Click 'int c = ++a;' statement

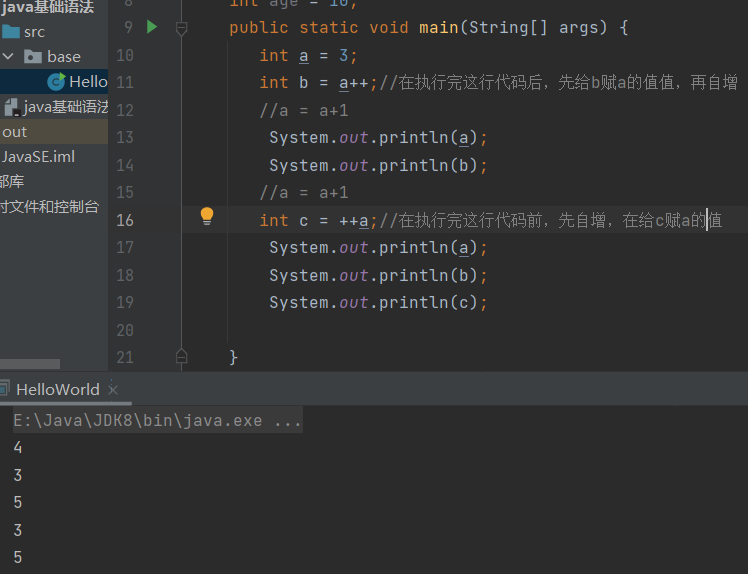click(x=318, y=220)
